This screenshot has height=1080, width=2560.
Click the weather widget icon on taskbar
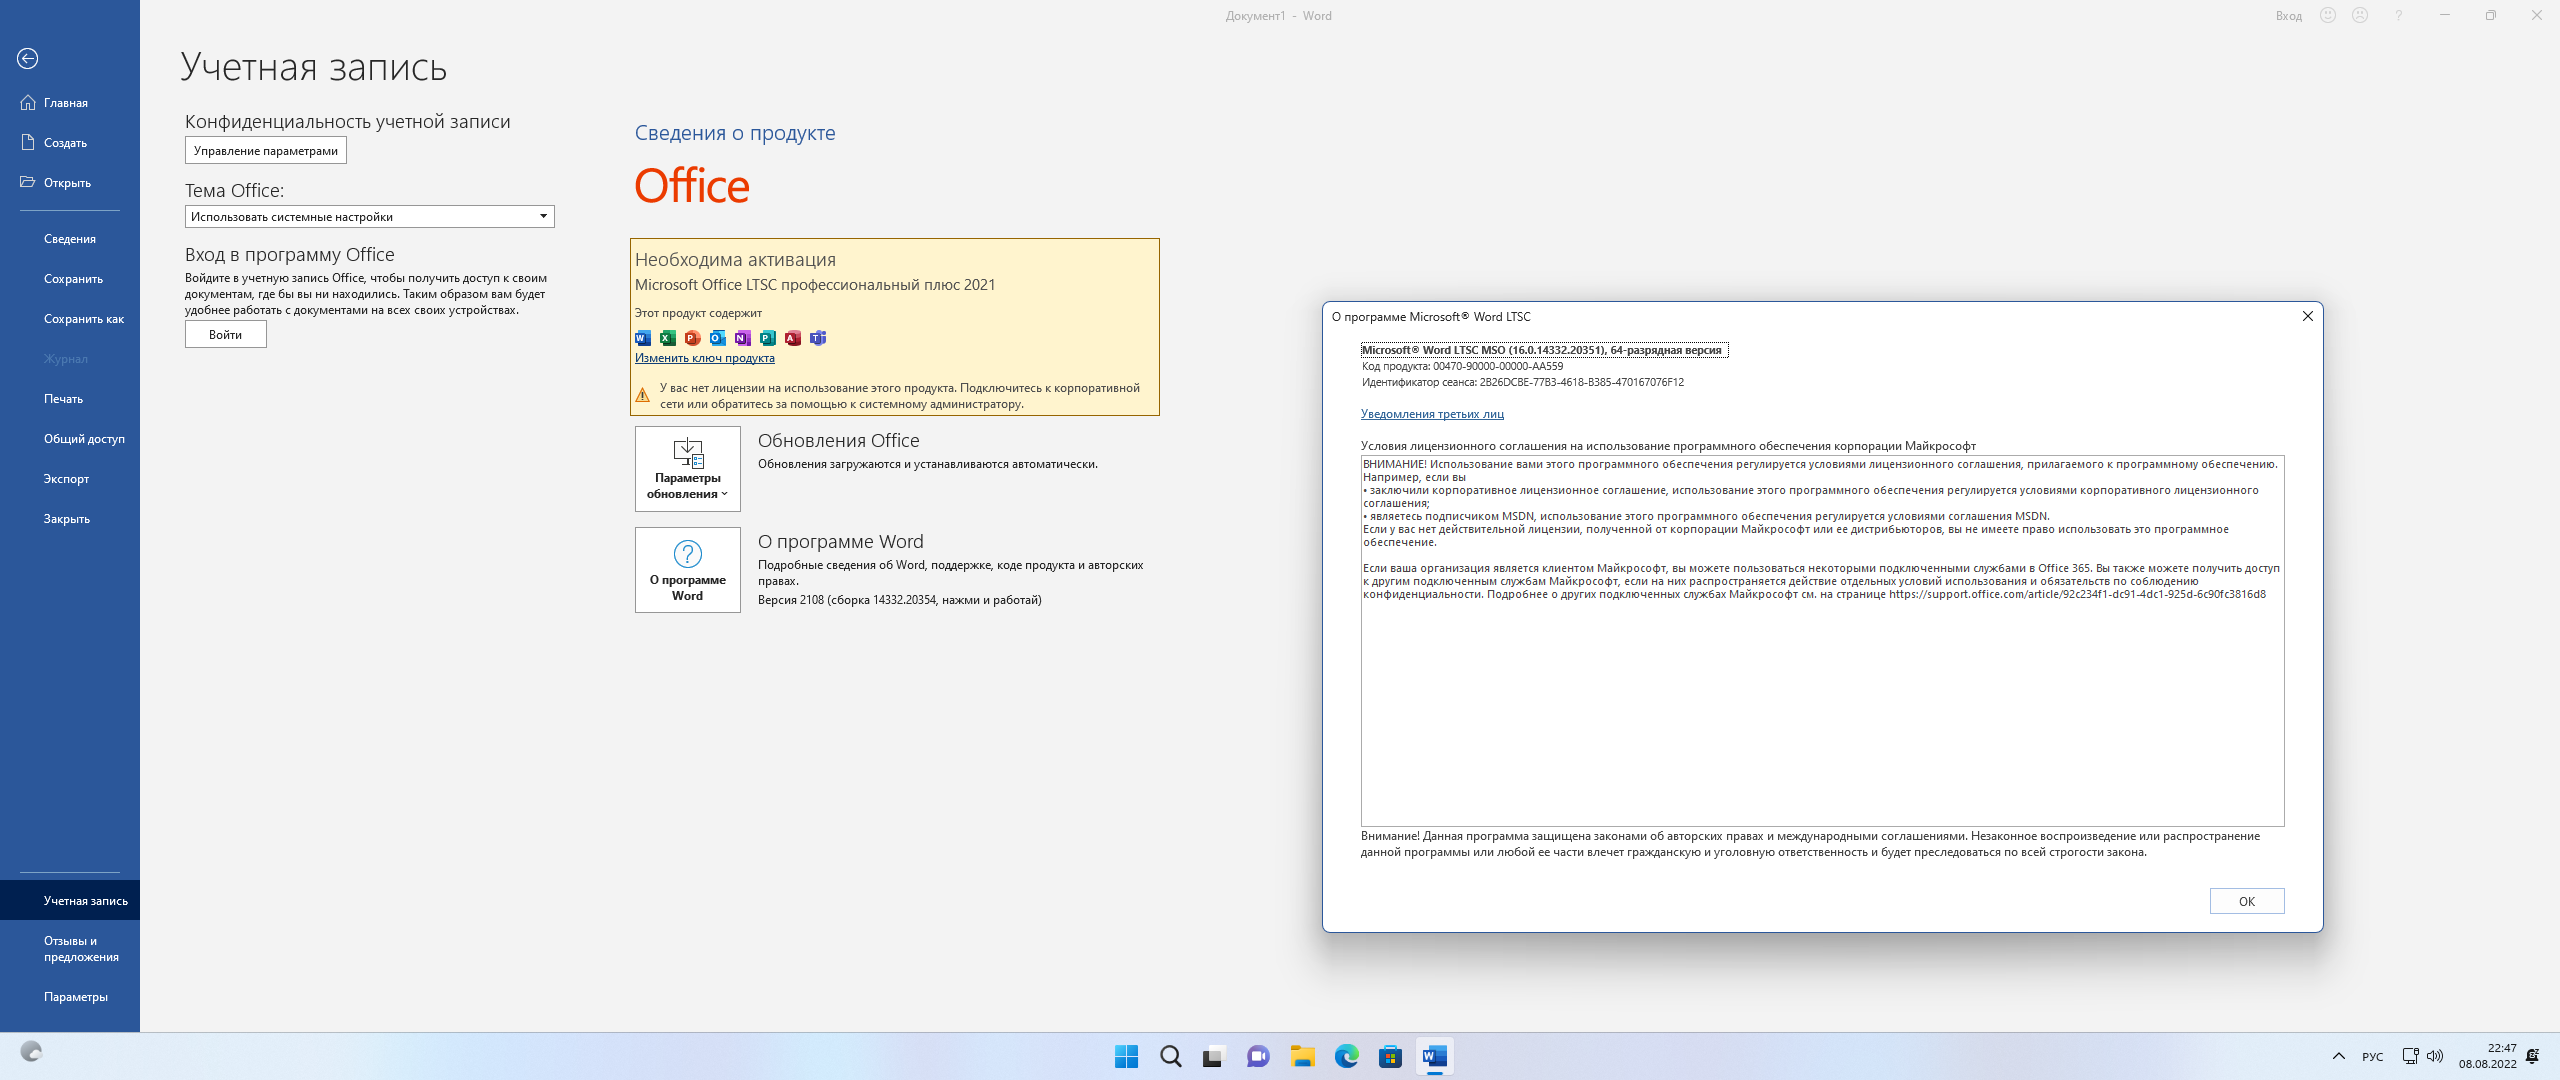point(32,1052)
